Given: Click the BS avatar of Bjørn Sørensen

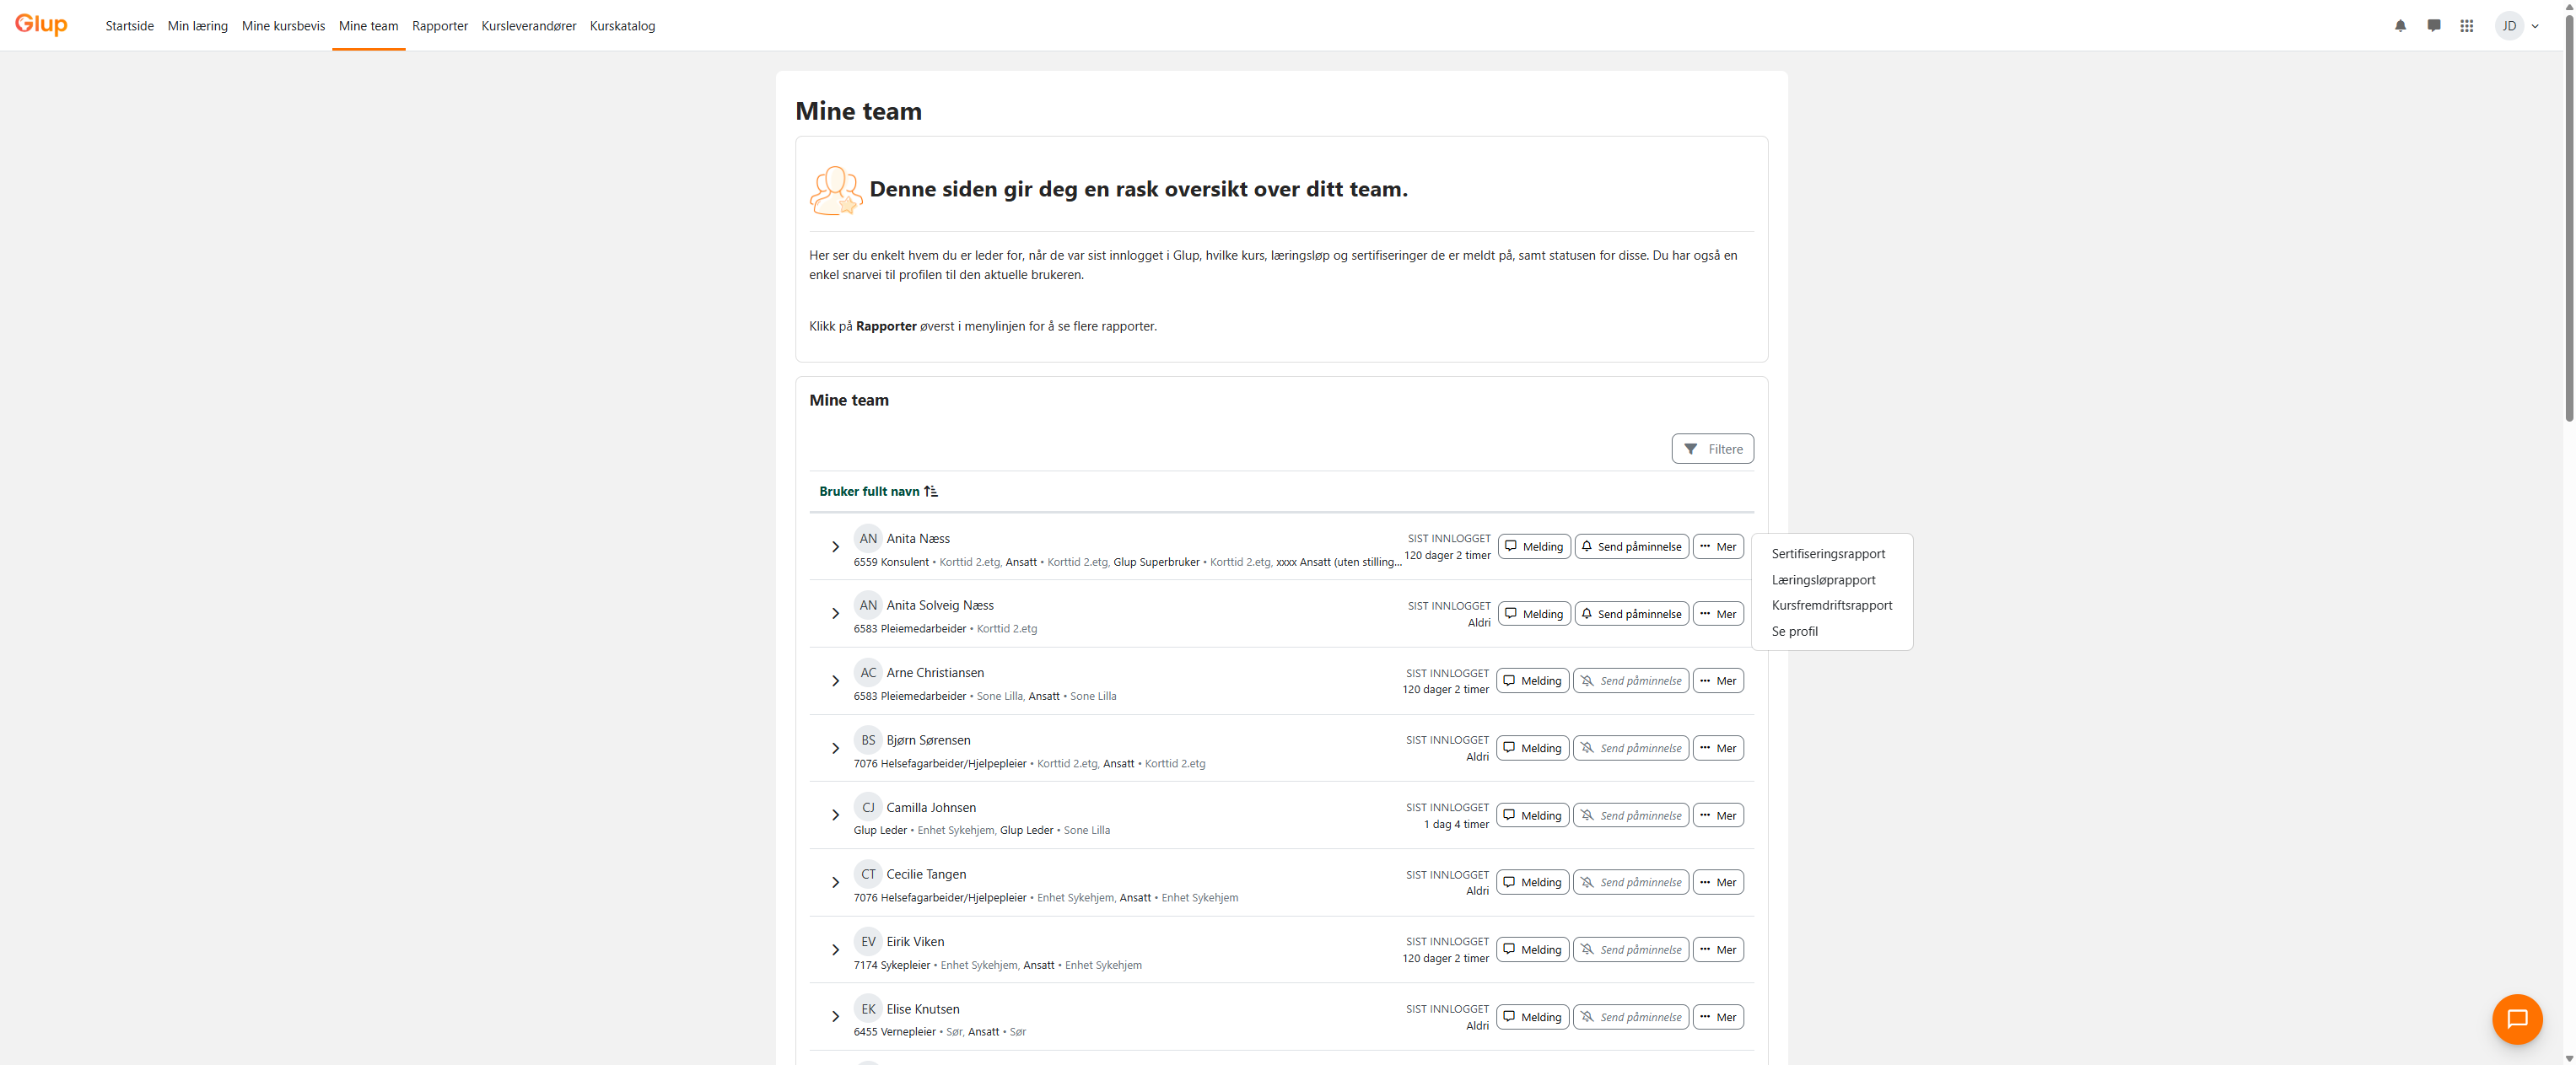Looking at the screenshot, I should tap(868, 740).
